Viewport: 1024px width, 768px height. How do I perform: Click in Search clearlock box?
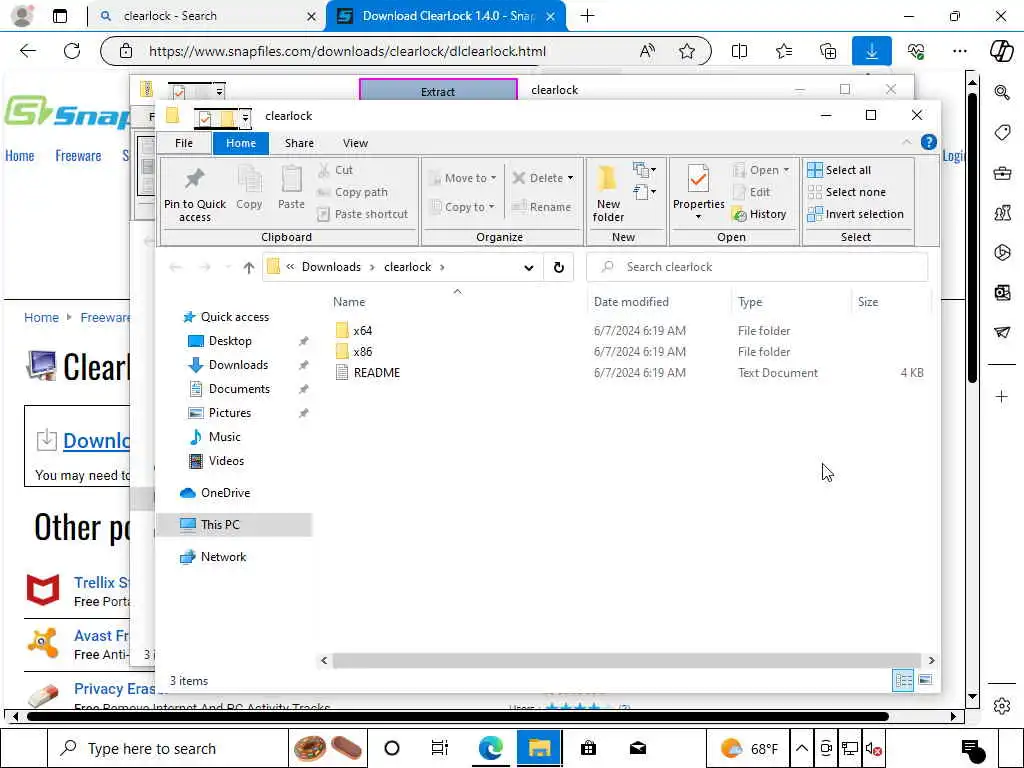pos(757,267)
